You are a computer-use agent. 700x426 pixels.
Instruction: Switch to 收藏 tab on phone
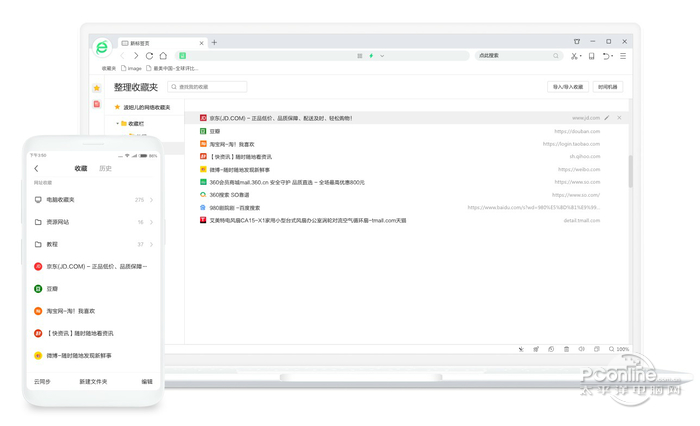click(x=81, y=168)
